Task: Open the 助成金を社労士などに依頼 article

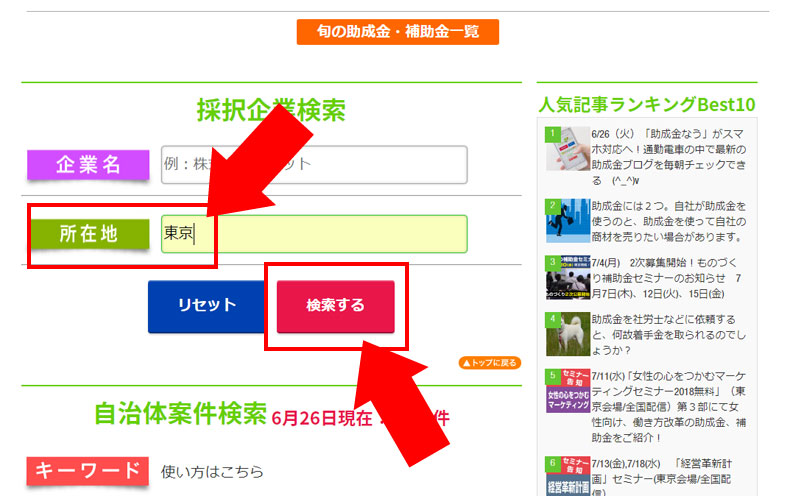Action: pyautogui.click(x=667, y=335)
